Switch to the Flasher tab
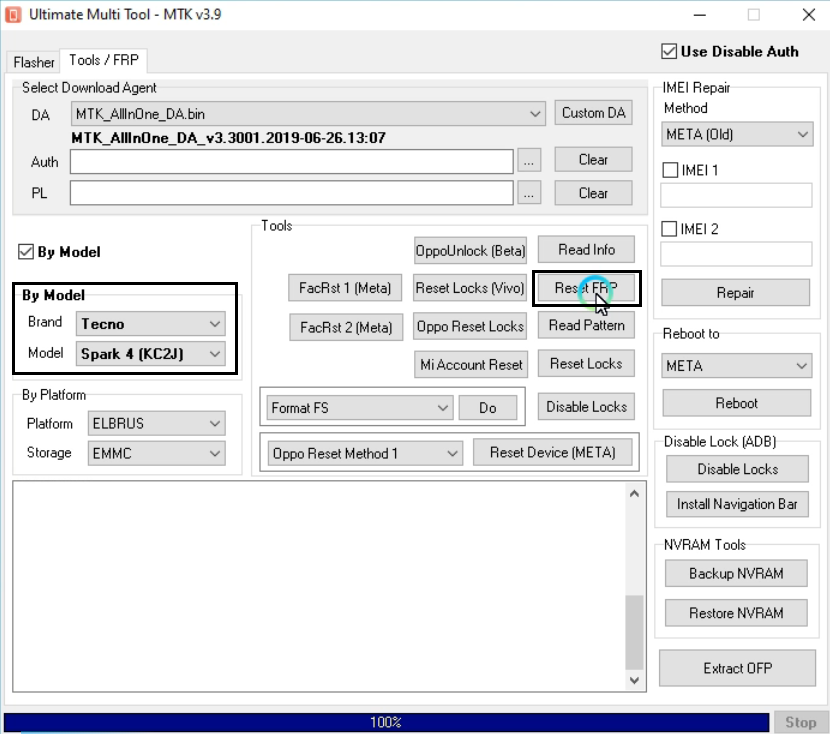Viewport: 830px width, 734px height. click(x=34, y=62)
